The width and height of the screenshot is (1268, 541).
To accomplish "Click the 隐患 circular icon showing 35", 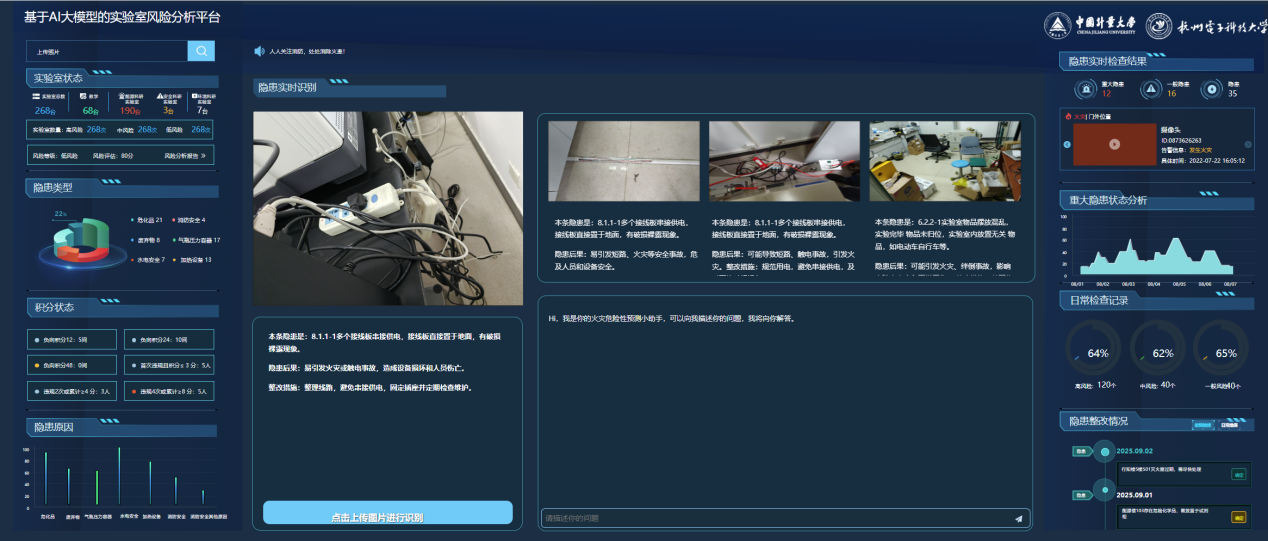I will [1212, 89].
